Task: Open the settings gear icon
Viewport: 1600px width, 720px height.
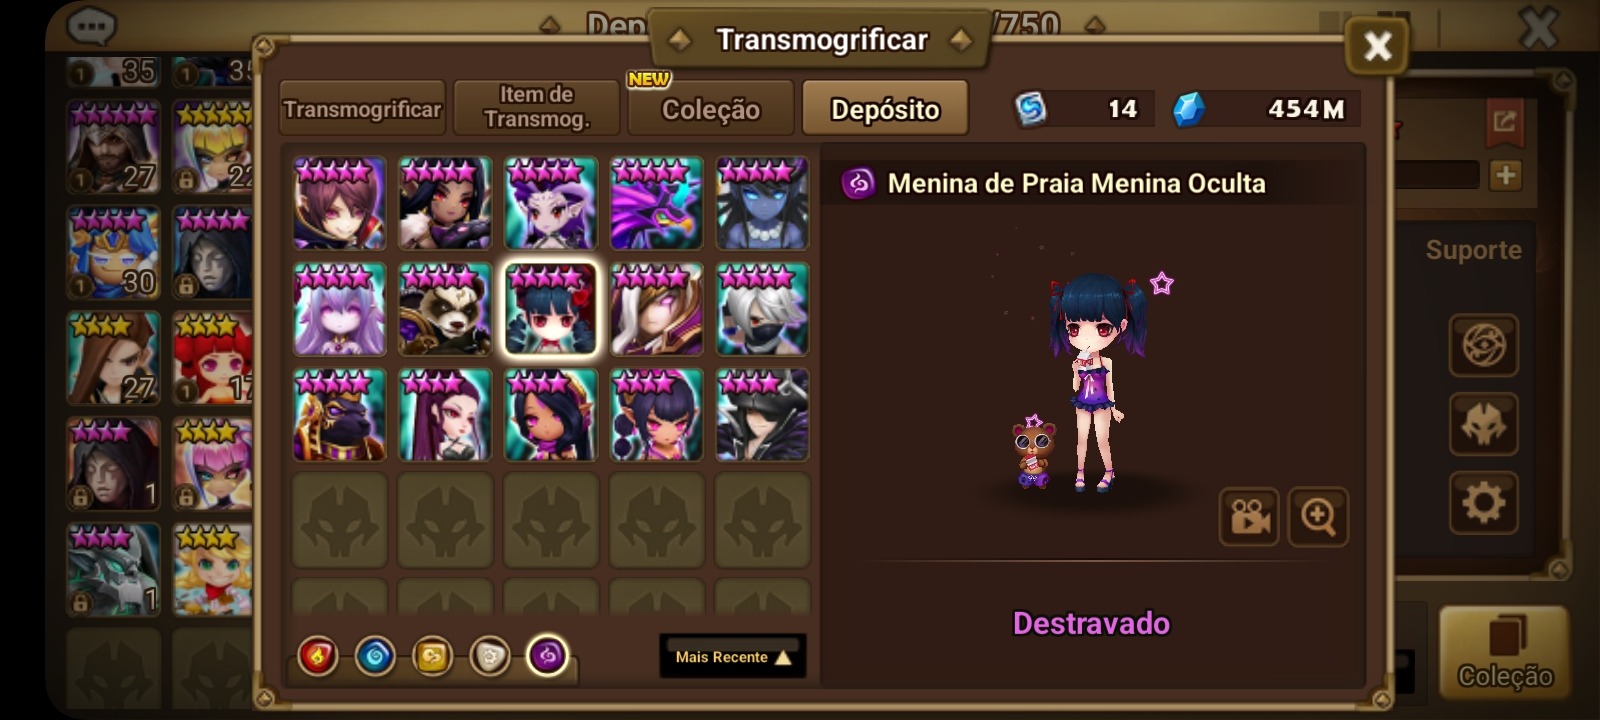Action: click(x=1484, y=502)
